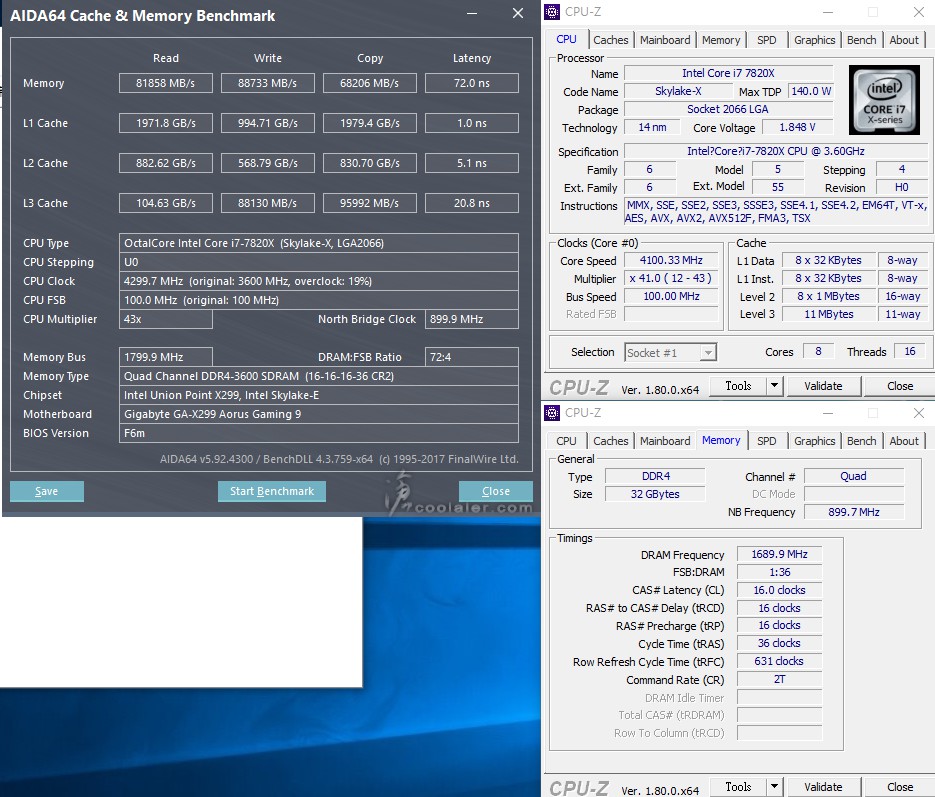The height and width of the screenshot is (797, 935).
Task: Expand Tools dropdown arrow in top CPU-Z window
Action: 774,386
